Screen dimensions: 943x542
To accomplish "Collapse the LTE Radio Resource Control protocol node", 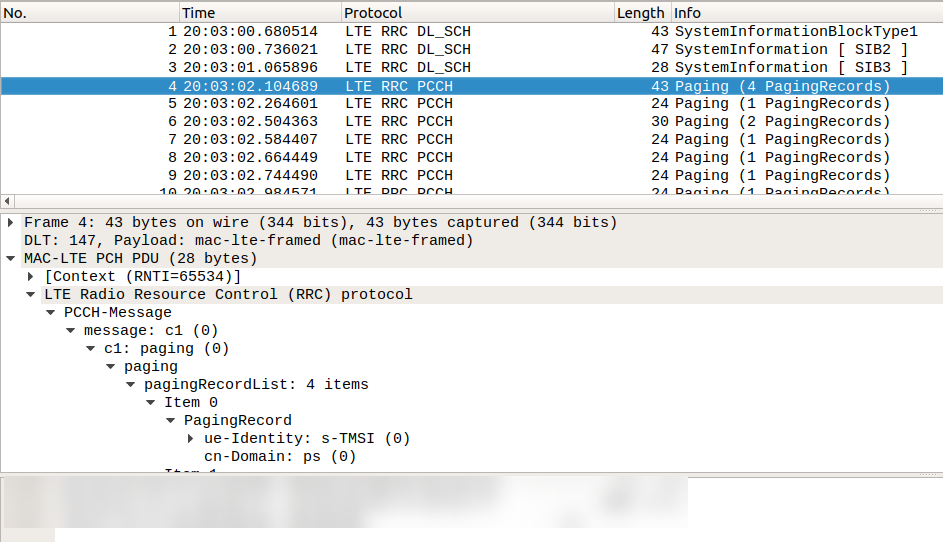I will [31, 294].
